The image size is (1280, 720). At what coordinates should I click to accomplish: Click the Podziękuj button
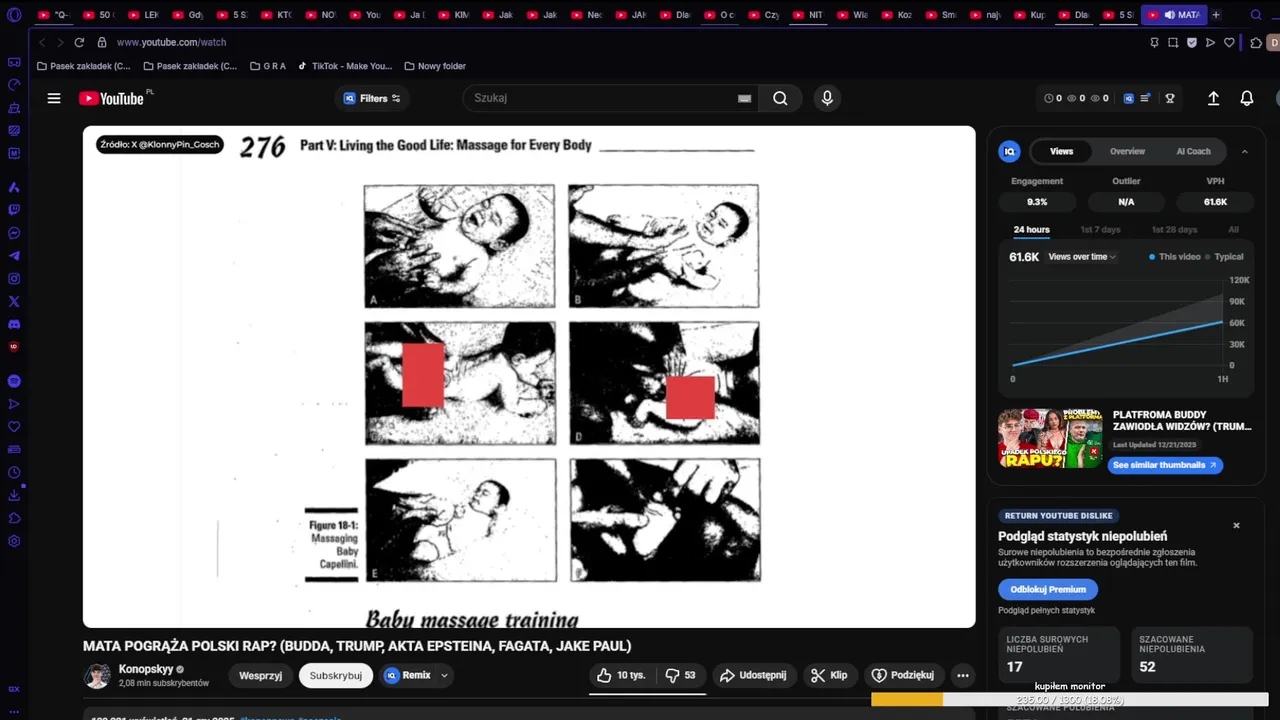(902, 675)
